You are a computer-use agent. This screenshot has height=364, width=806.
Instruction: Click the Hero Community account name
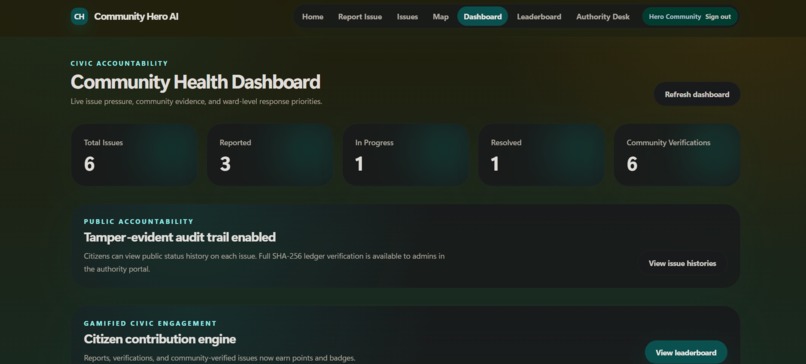(x=674, y=16)
